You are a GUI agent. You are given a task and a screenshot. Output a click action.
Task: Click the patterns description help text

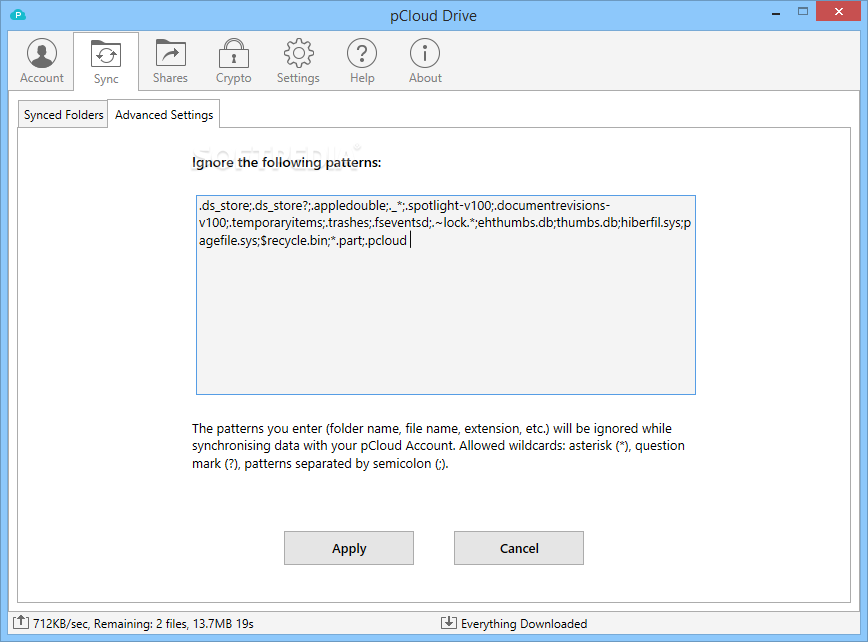coord(438,446)
